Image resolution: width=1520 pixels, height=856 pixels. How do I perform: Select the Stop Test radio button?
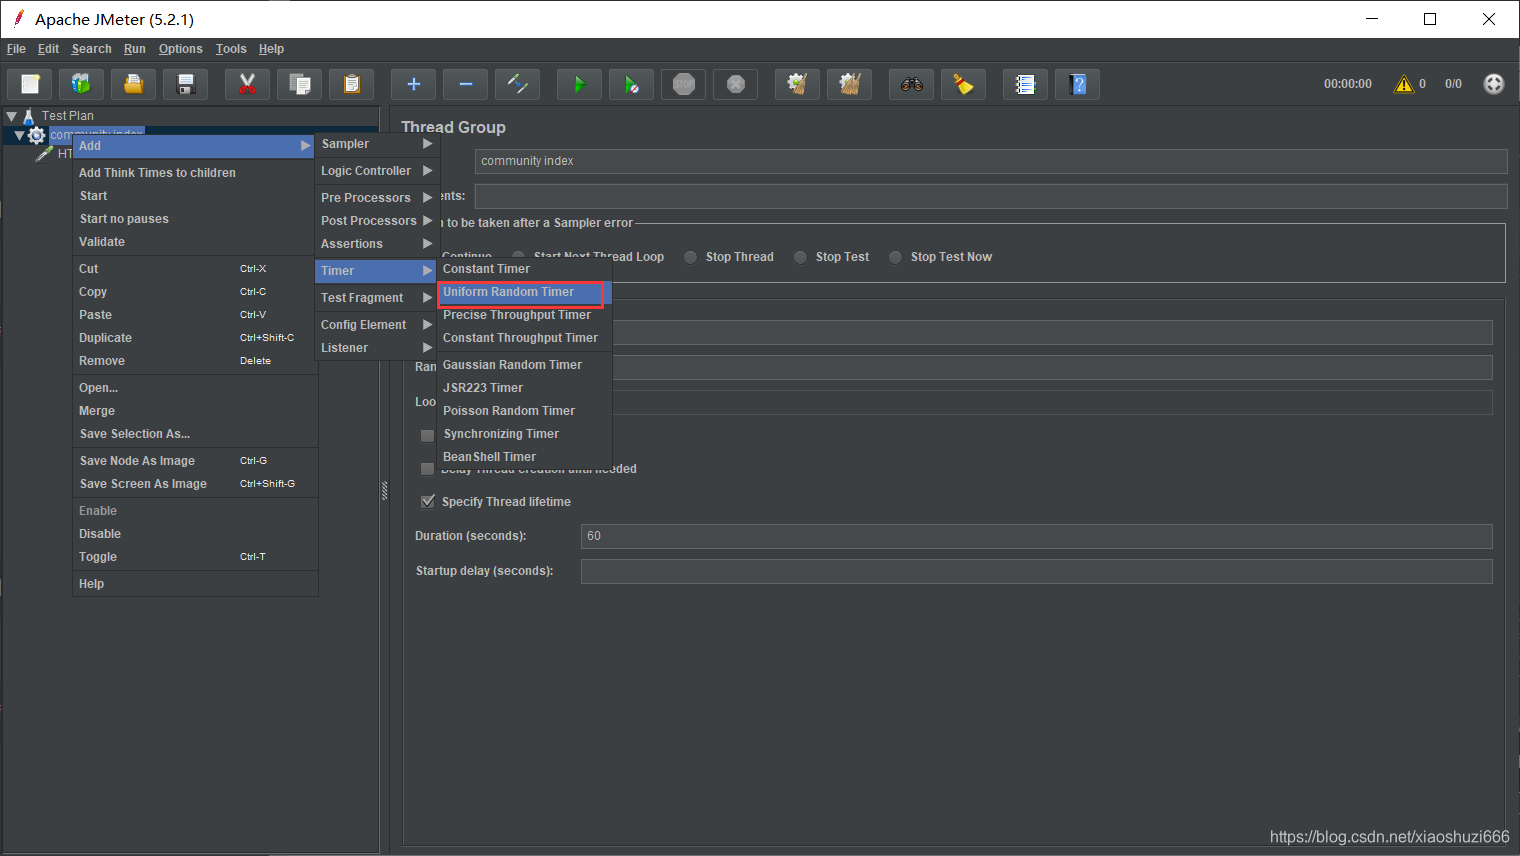[800, 257]
